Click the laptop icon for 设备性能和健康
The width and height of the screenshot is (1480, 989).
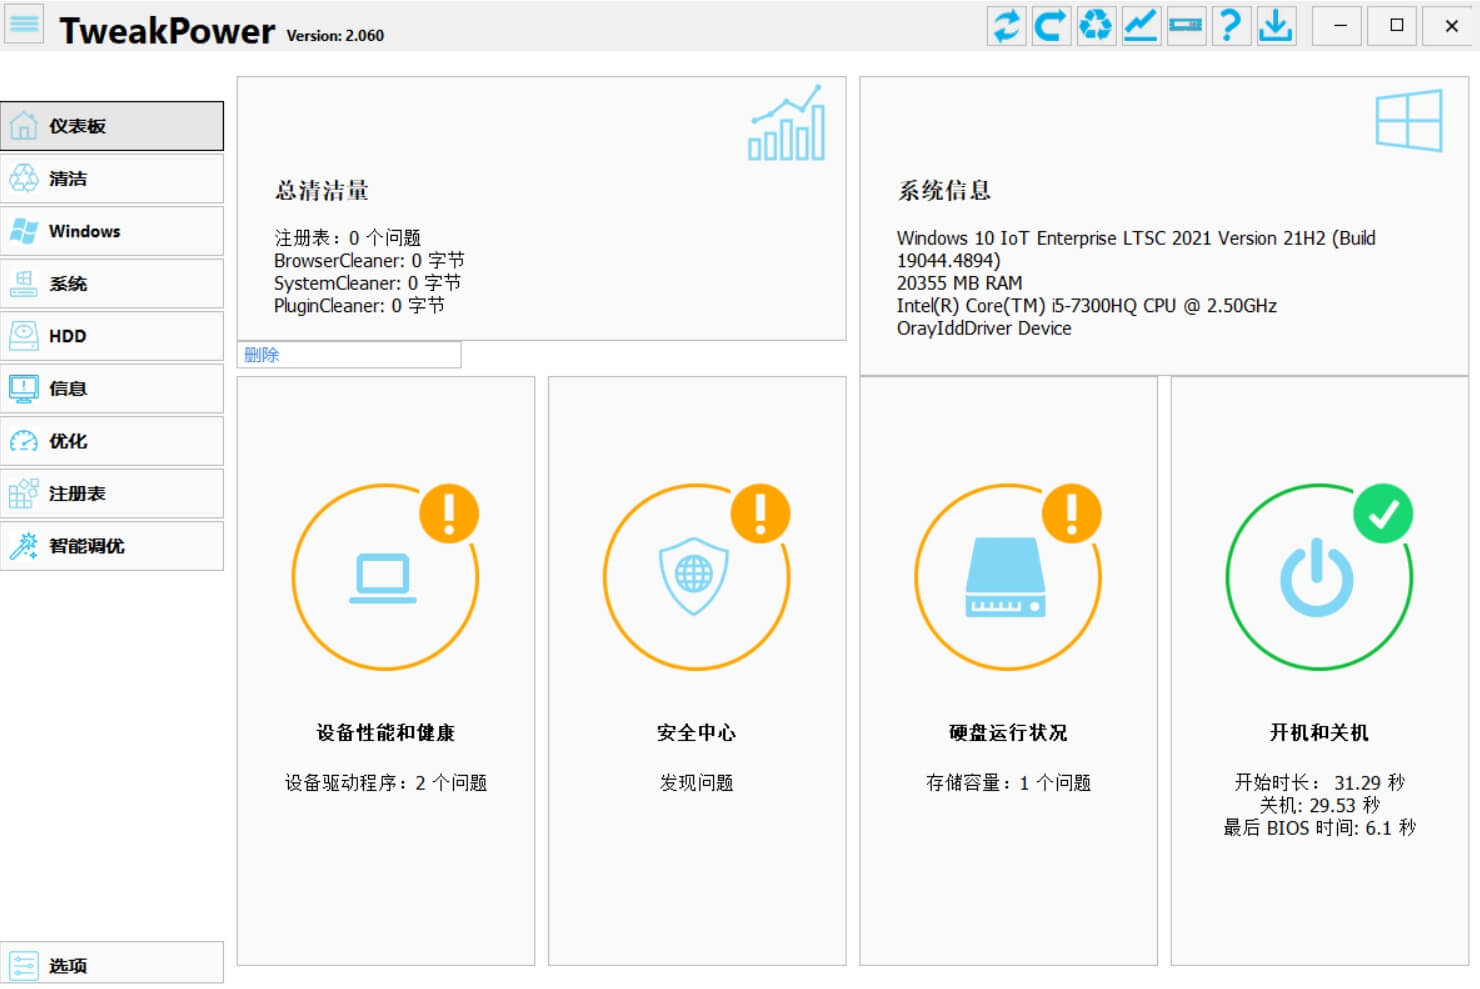point(383,578)
